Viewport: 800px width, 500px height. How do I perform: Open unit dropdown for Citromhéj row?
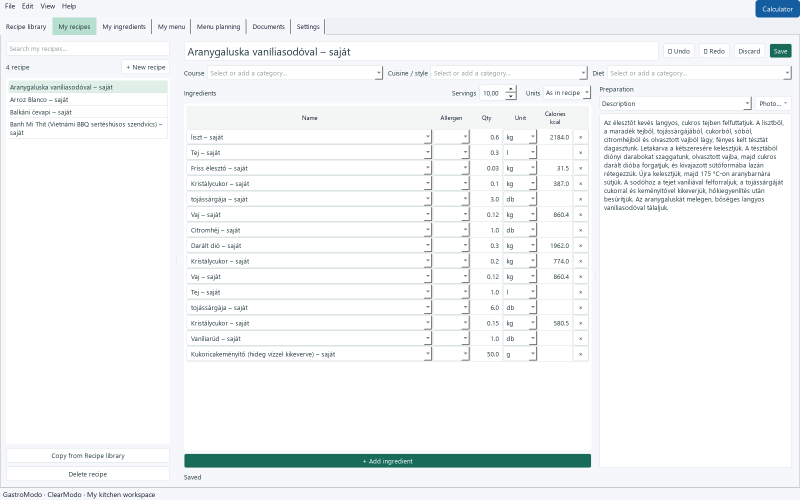point(533,230)
